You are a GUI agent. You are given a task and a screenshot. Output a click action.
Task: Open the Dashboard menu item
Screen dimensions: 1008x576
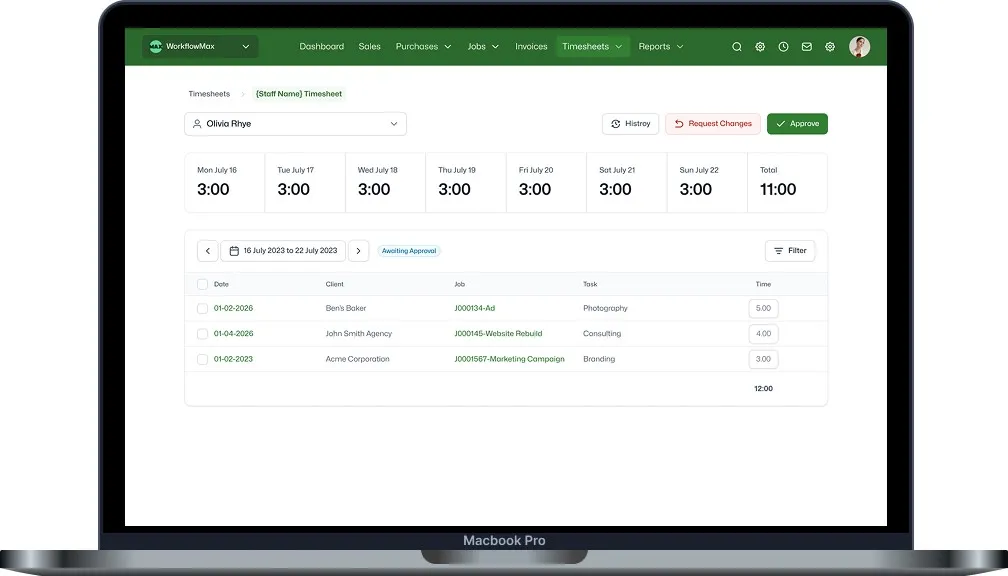(321, 47)
